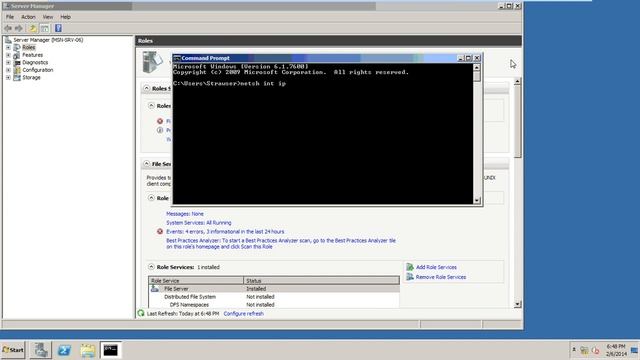This screenshot has width=640, height=360.
Task: Collapse the Role Services section chevron
Action: coord(151,267)
